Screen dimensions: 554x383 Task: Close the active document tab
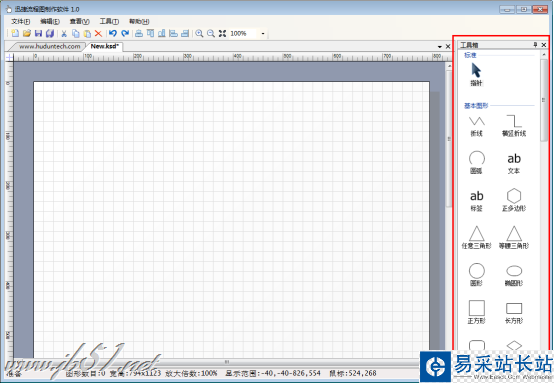(448, 46)
